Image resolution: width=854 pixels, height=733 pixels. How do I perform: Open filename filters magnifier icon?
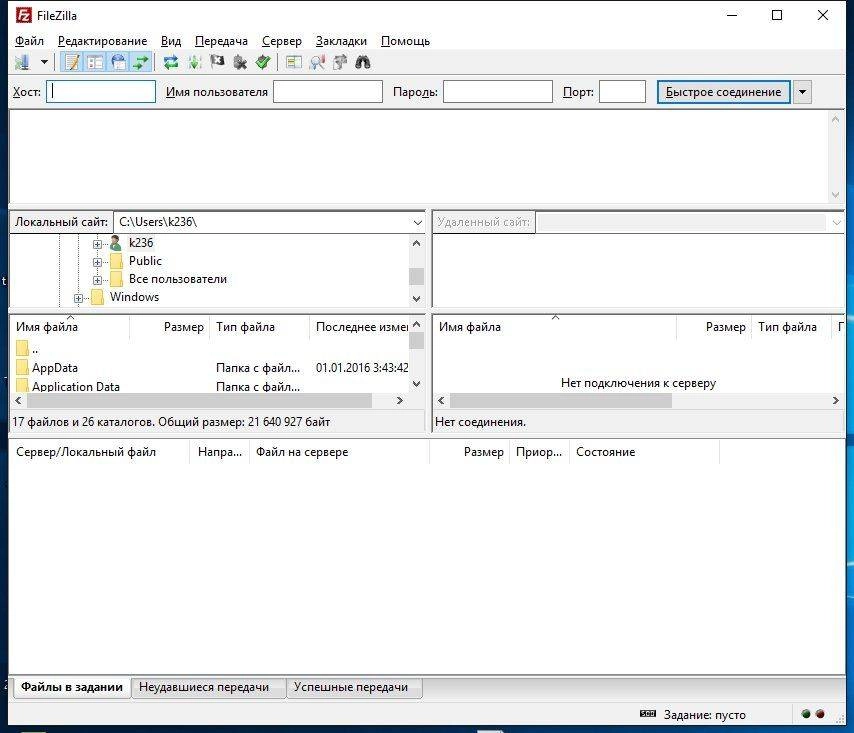tap(317, 63)
